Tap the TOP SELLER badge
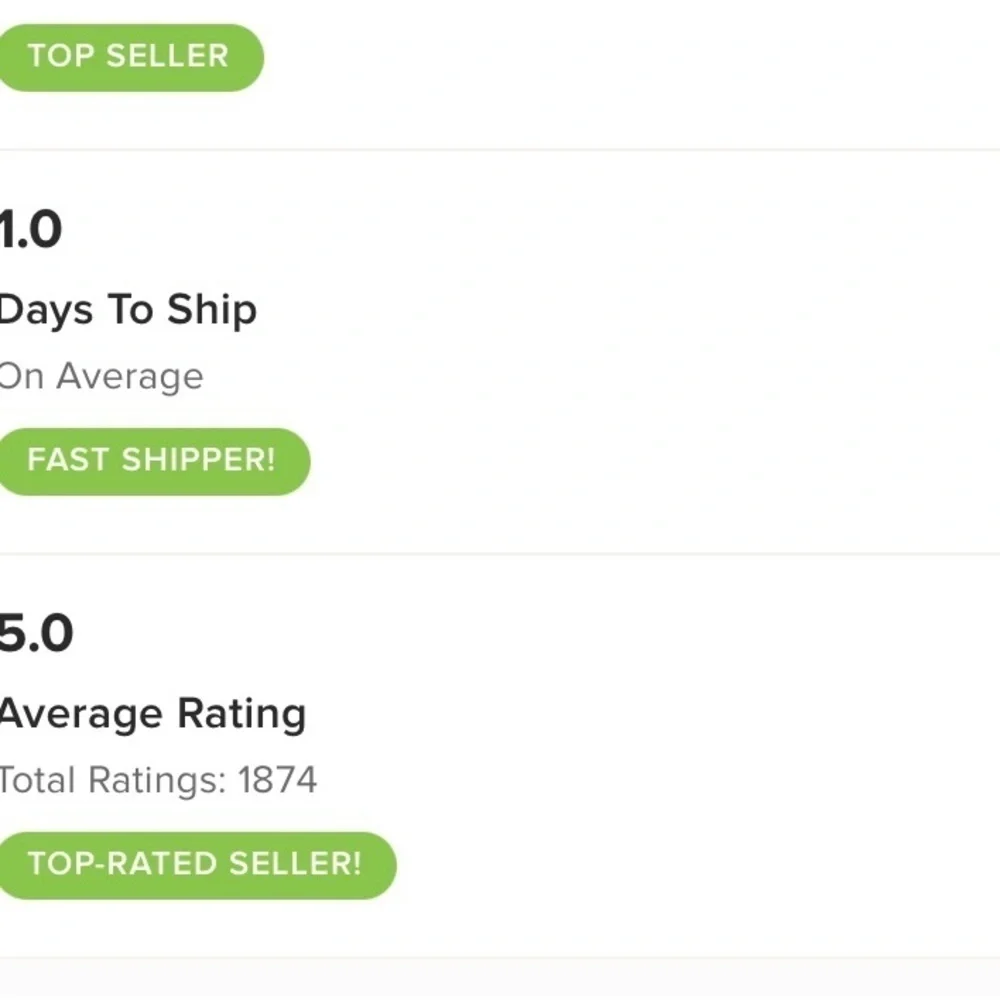The height and width of the screenshot is (1000, 1000). click(130, 57)
